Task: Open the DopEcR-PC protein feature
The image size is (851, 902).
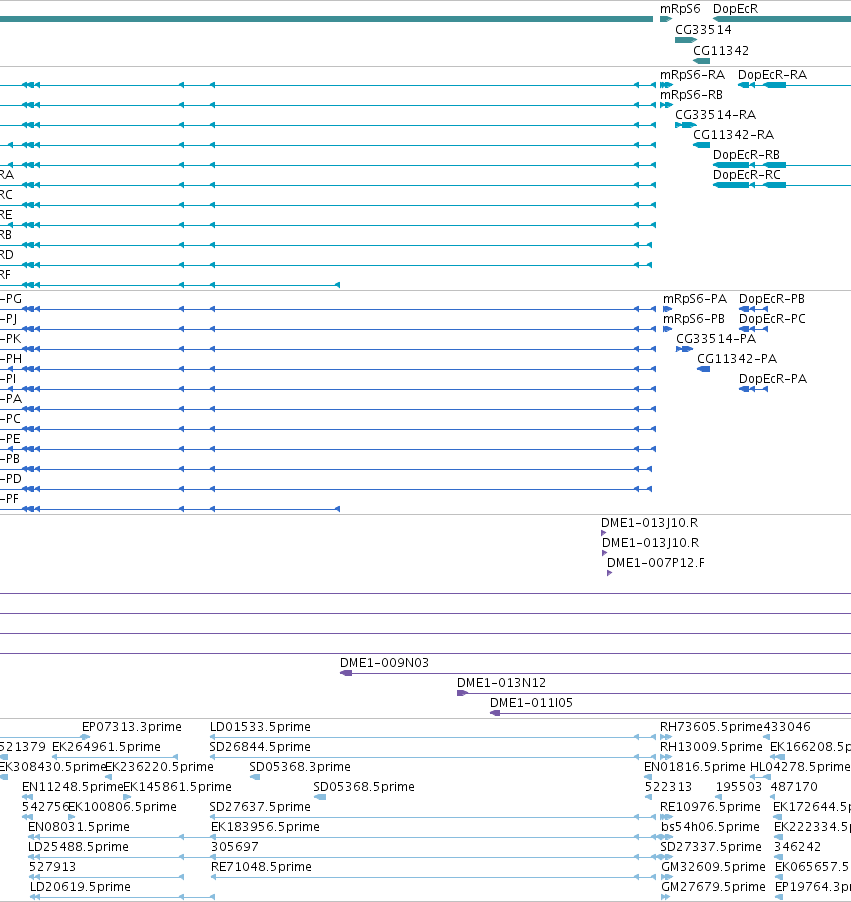Action: point(753,329)
